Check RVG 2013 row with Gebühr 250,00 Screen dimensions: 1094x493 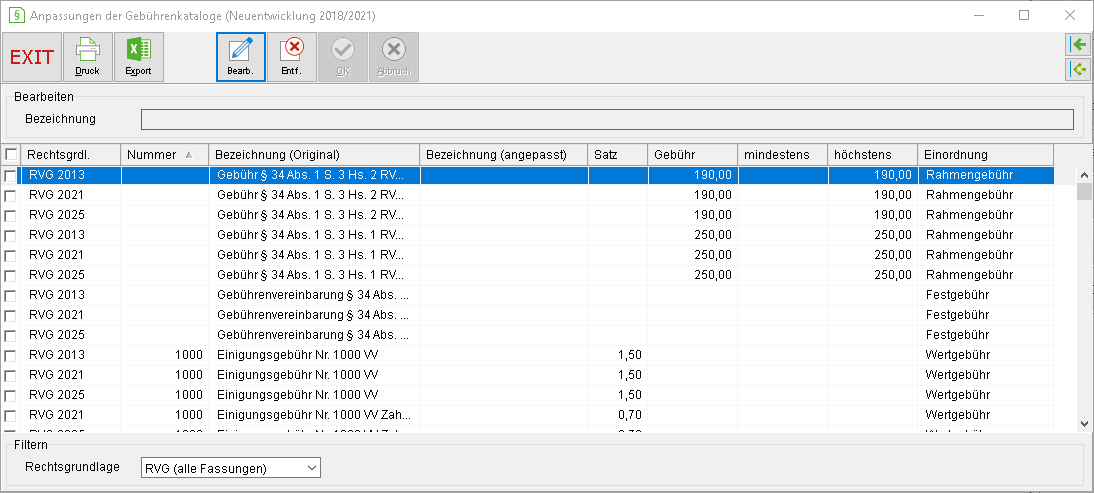tap(10, 235)
